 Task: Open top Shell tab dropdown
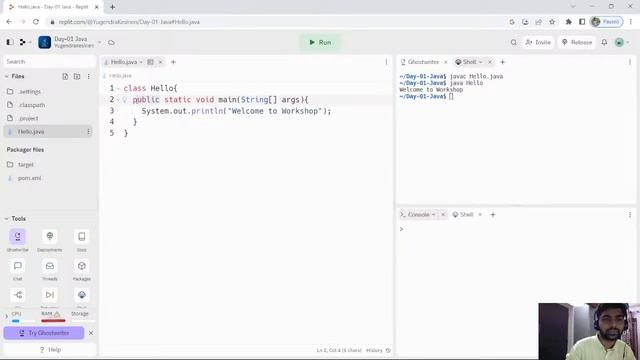(x=481, y=62)
